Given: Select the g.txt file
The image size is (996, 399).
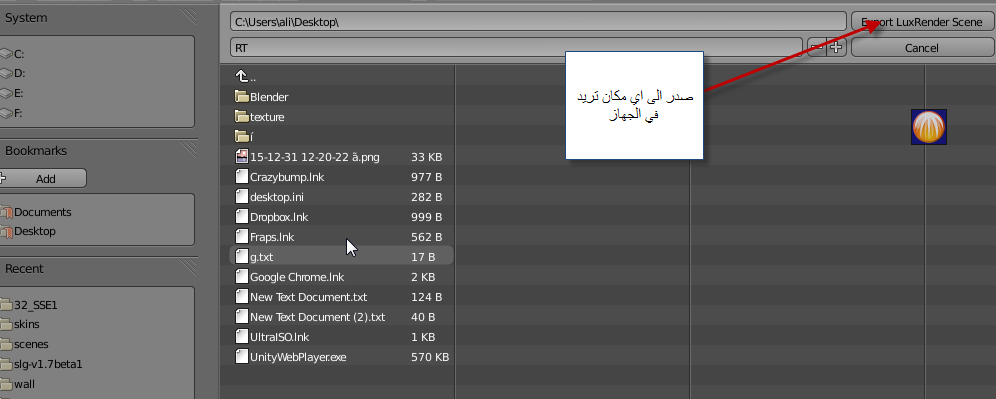Looking at the screenshot, I should 342,257.
